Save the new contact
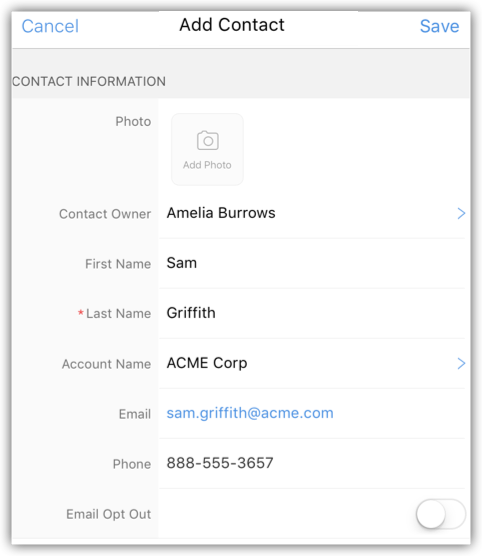Screen dimensions: 482x556 pyautogui.click(x=439, y=26)
